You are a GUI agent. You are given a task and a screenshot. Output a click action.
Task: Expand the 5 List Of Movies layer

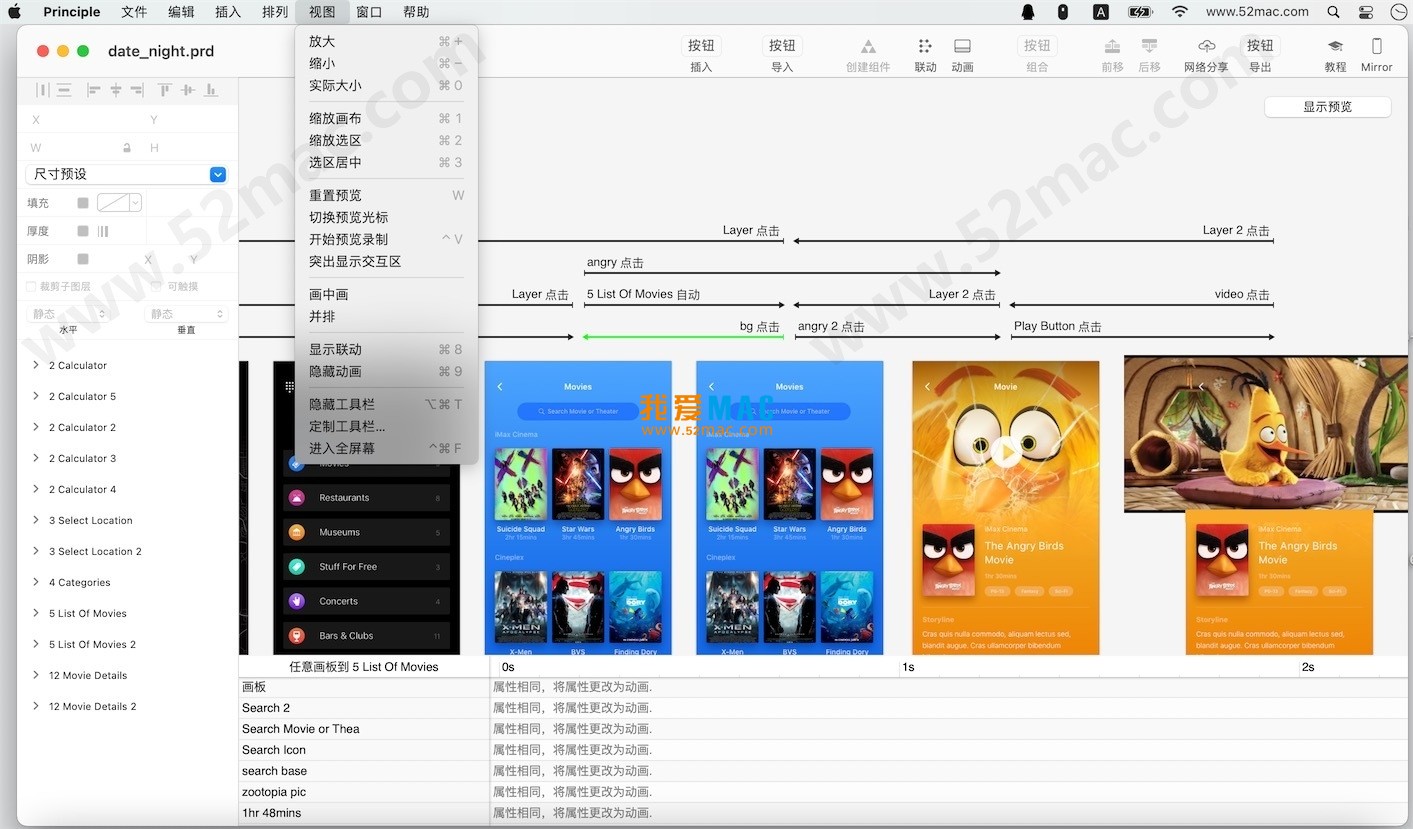point(36,613)
